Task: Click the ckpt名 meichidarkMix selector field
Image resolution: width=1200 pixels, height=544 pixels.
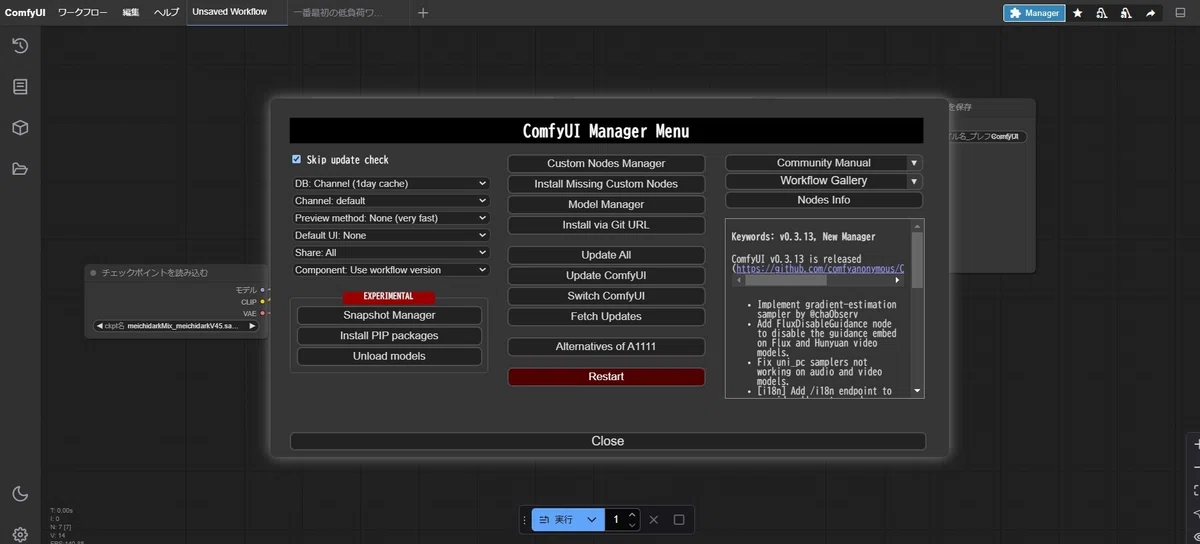Action: pyautogui.click(x=176, y=326)
